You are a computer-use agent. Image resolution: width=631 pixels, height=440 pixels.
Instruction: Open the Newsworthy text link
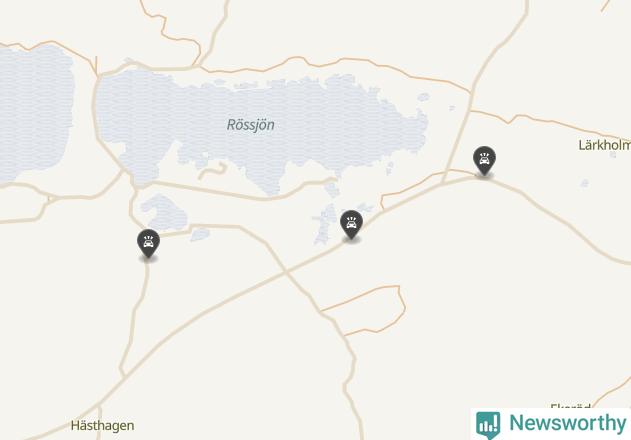(567, 423)
